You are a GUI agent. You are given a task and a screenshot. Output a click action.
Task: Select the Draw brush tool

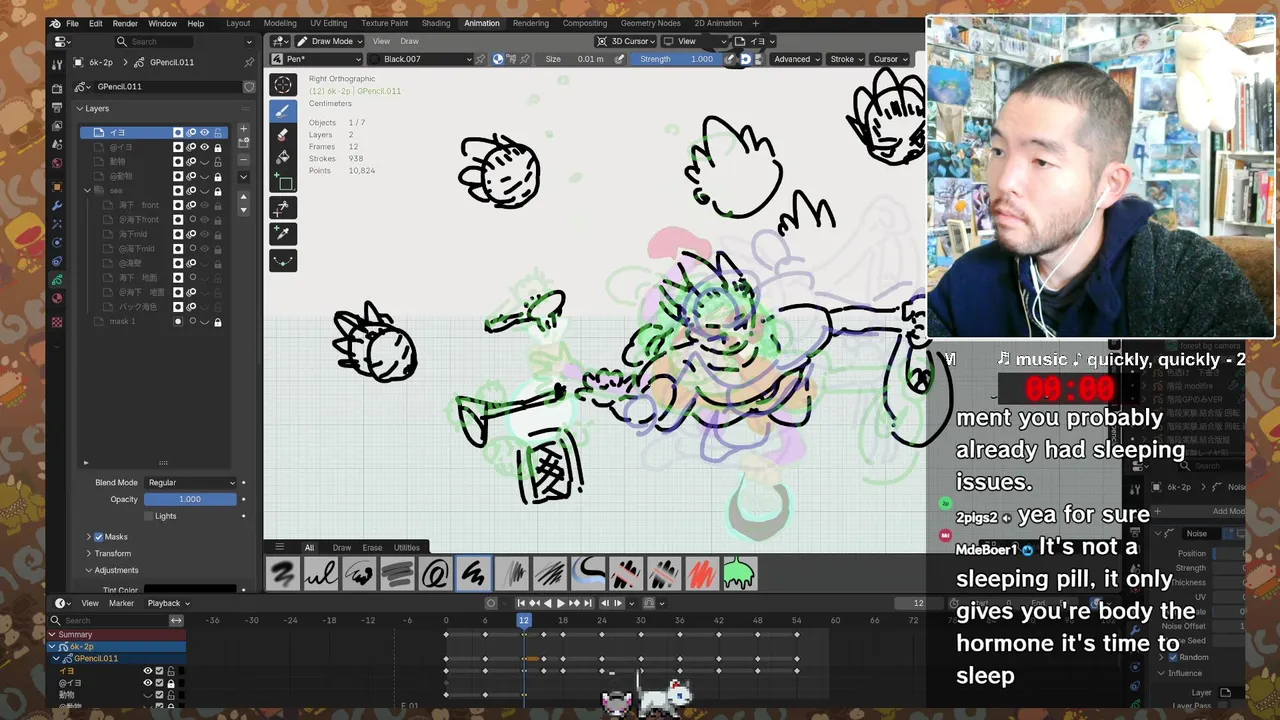click(x=283, y=110)
